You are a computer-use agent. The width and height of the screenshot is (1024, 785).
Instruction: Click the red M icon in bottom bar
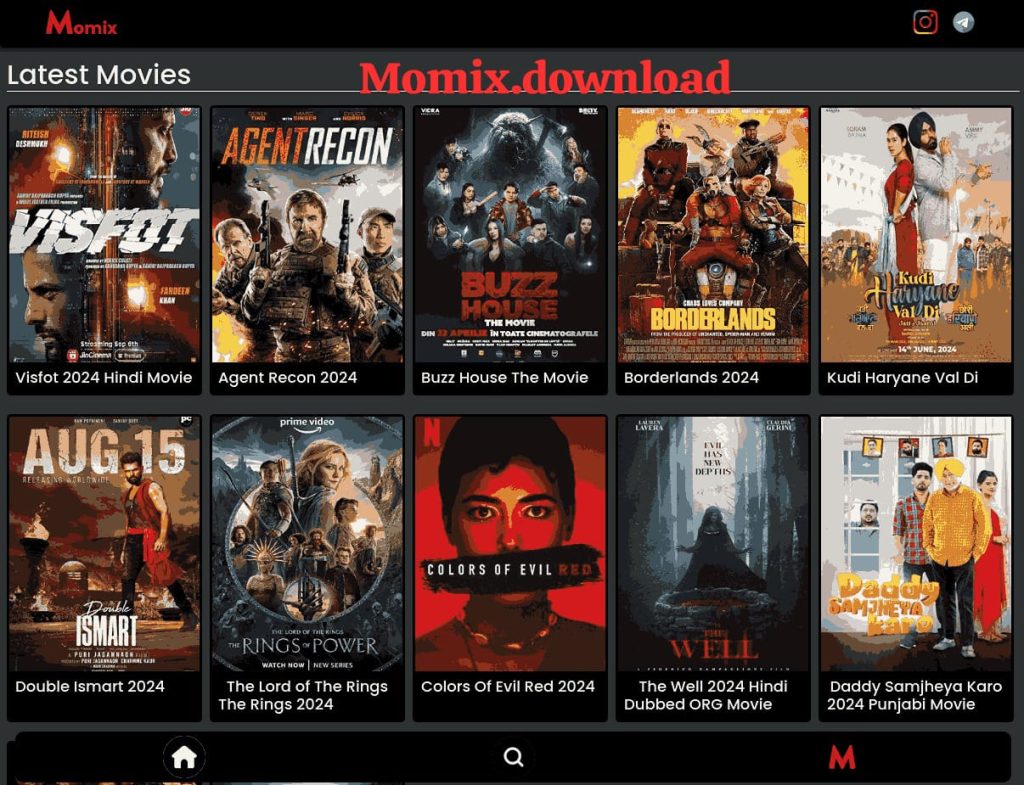tap(842, 758)
